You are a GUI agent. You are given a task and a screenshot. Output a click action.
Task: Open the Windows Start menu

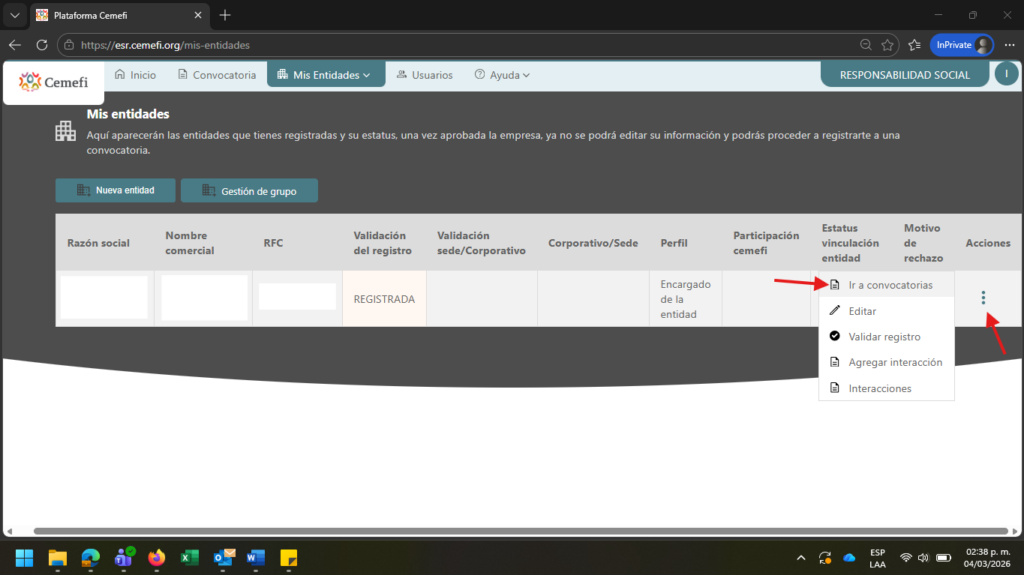pos(24,557)
